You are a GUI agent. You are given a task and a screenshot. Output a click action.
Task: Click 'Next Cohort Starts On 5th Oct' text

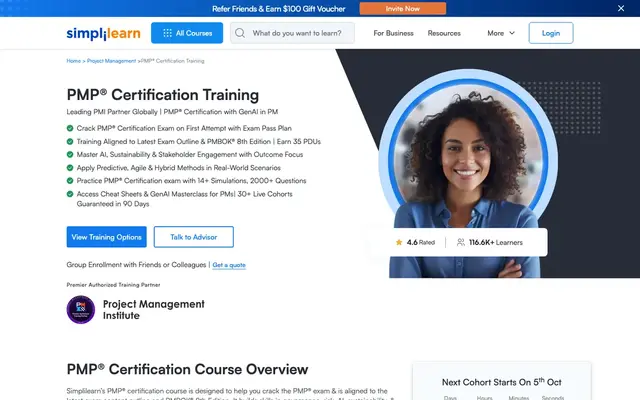click(x=502, y=382)
